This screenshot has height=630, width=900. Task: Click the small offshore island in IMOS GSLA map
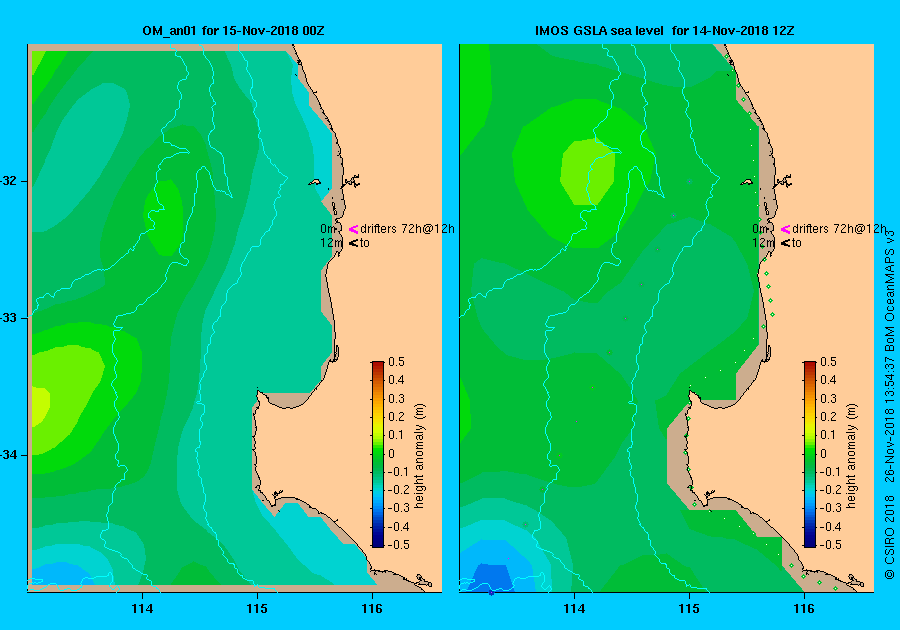[746, 182]
